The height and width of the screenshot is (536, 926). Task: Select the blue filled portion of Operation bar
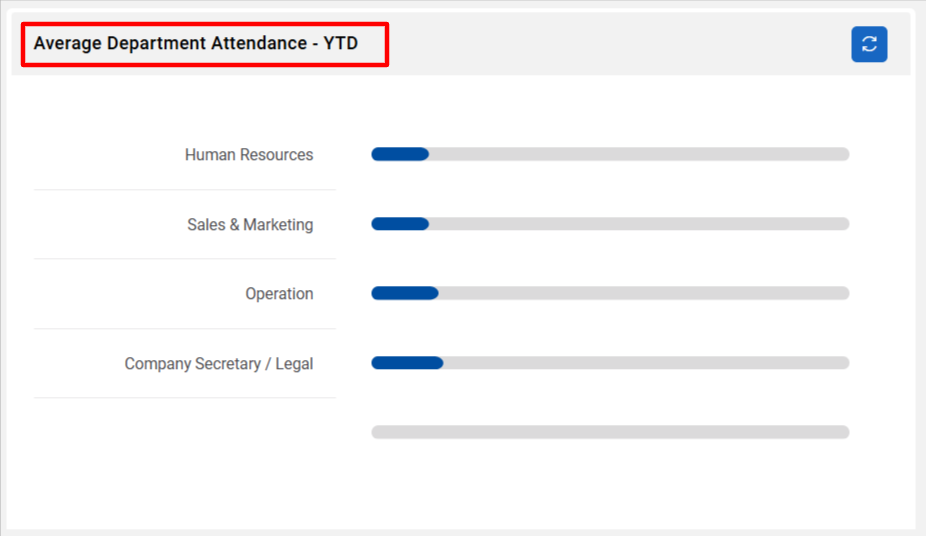click(405, 293)
